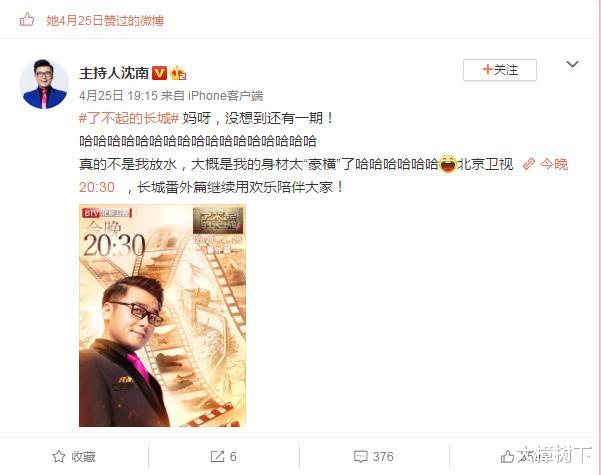
Task: Enlarge the BTV poster image
Action: click(x=163, y=316)
